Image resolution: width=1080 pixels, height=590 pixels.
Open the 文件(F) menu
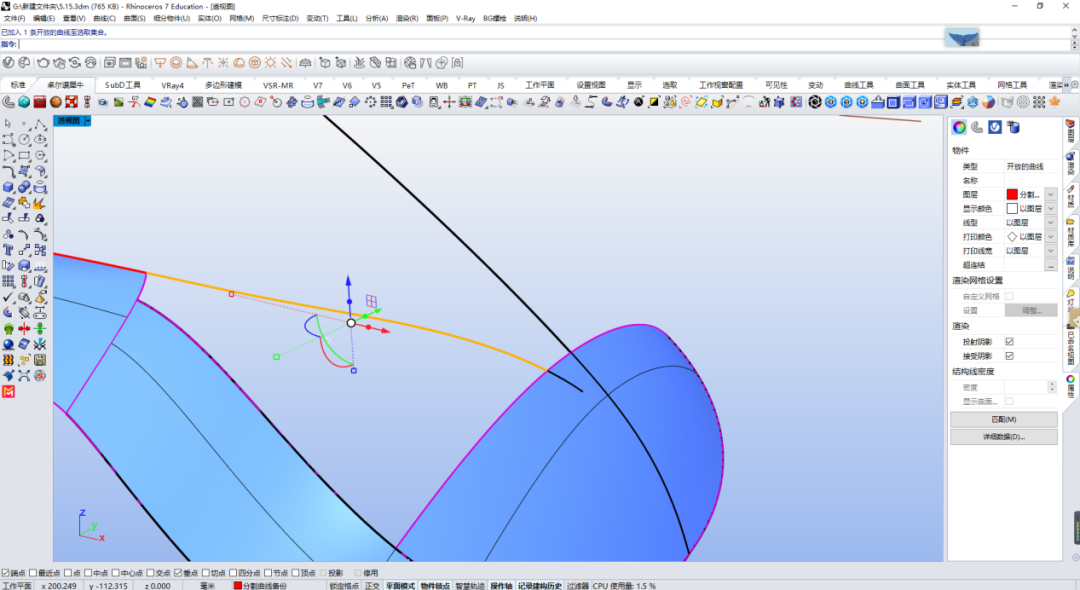pos(14,19)
